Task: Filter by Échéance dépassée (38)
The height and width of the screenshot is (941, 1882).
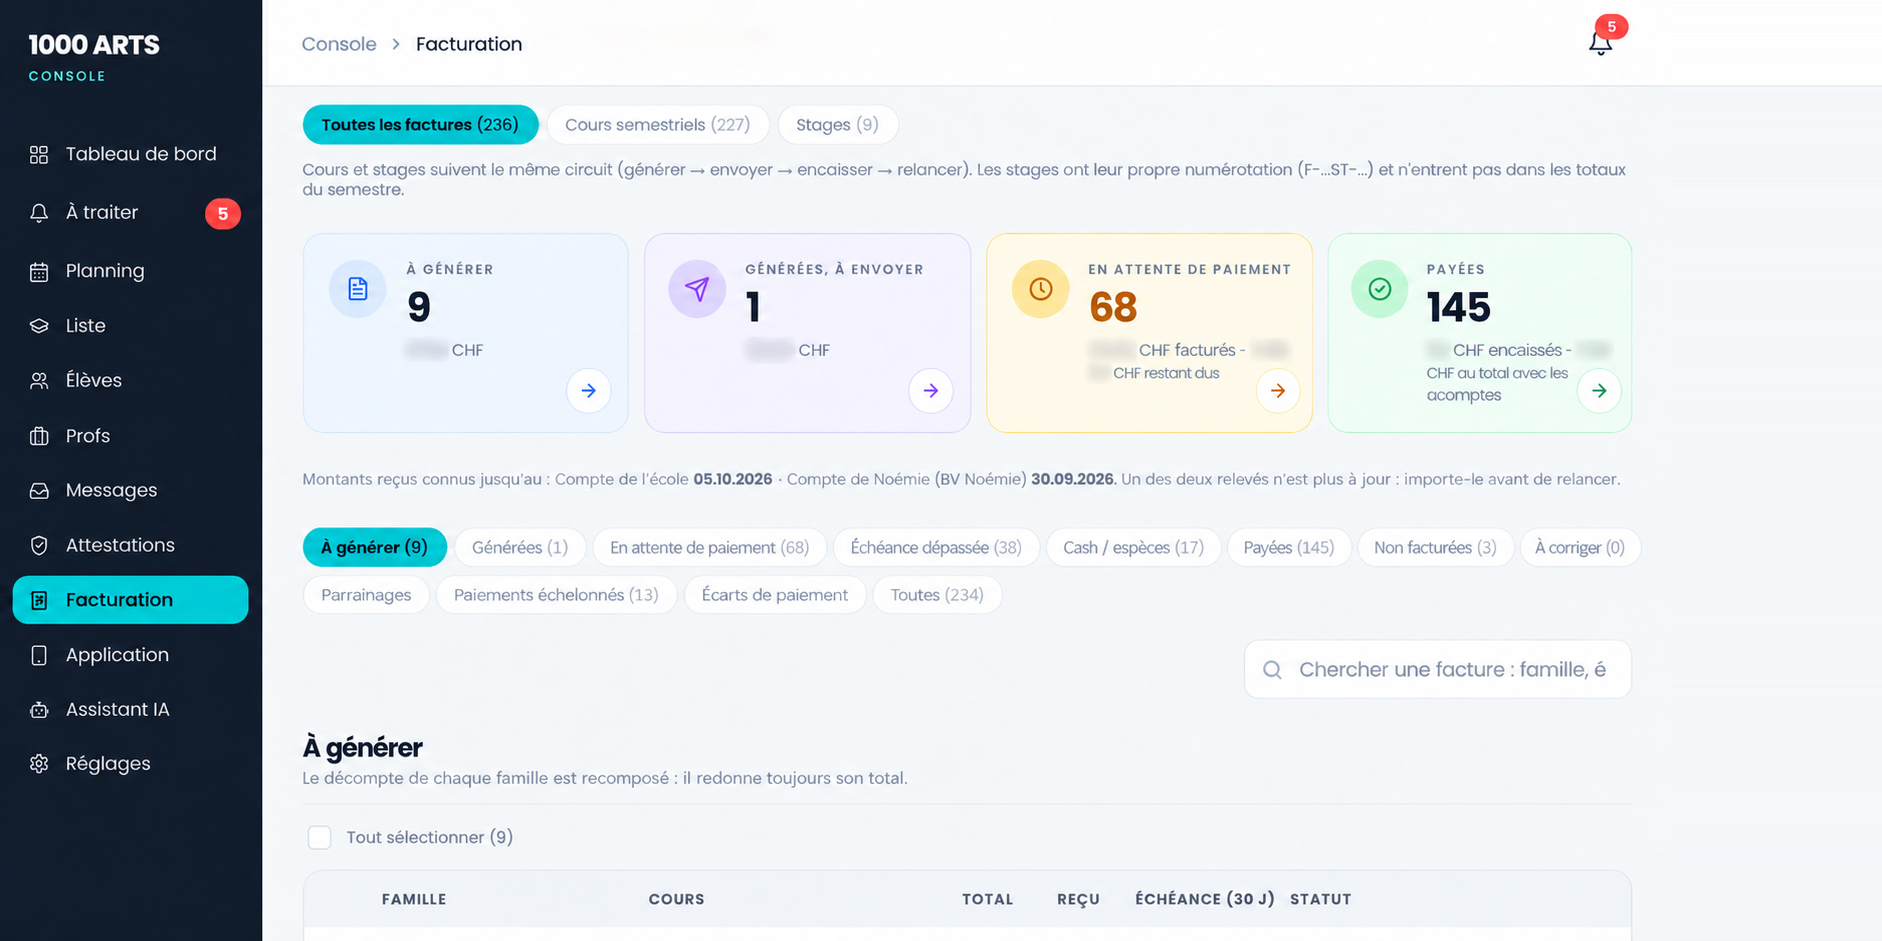Action: [936, 547]
